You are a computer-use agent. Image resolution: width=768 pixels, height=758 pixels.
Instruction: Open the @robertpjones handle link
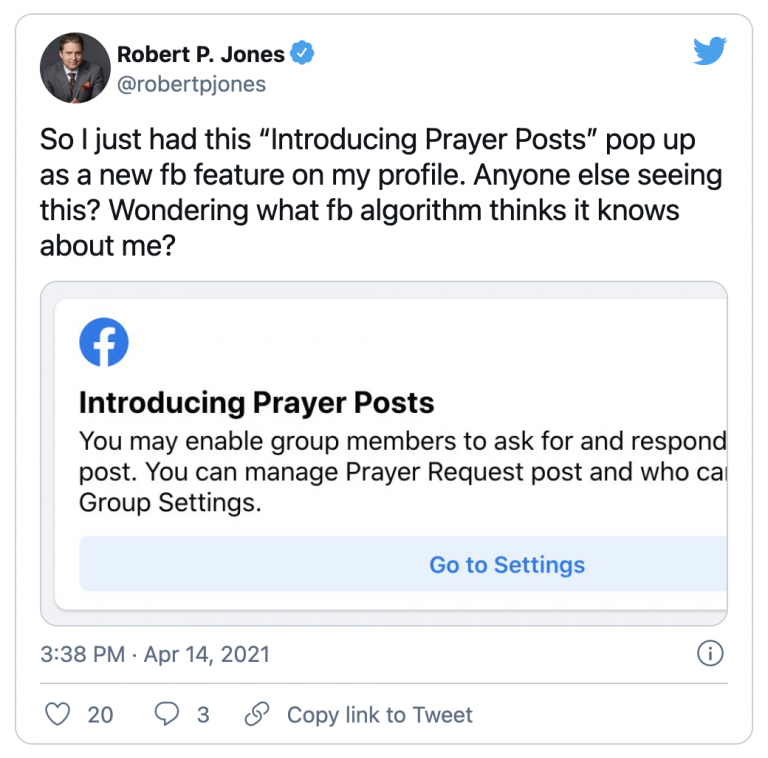pos(192,84)
